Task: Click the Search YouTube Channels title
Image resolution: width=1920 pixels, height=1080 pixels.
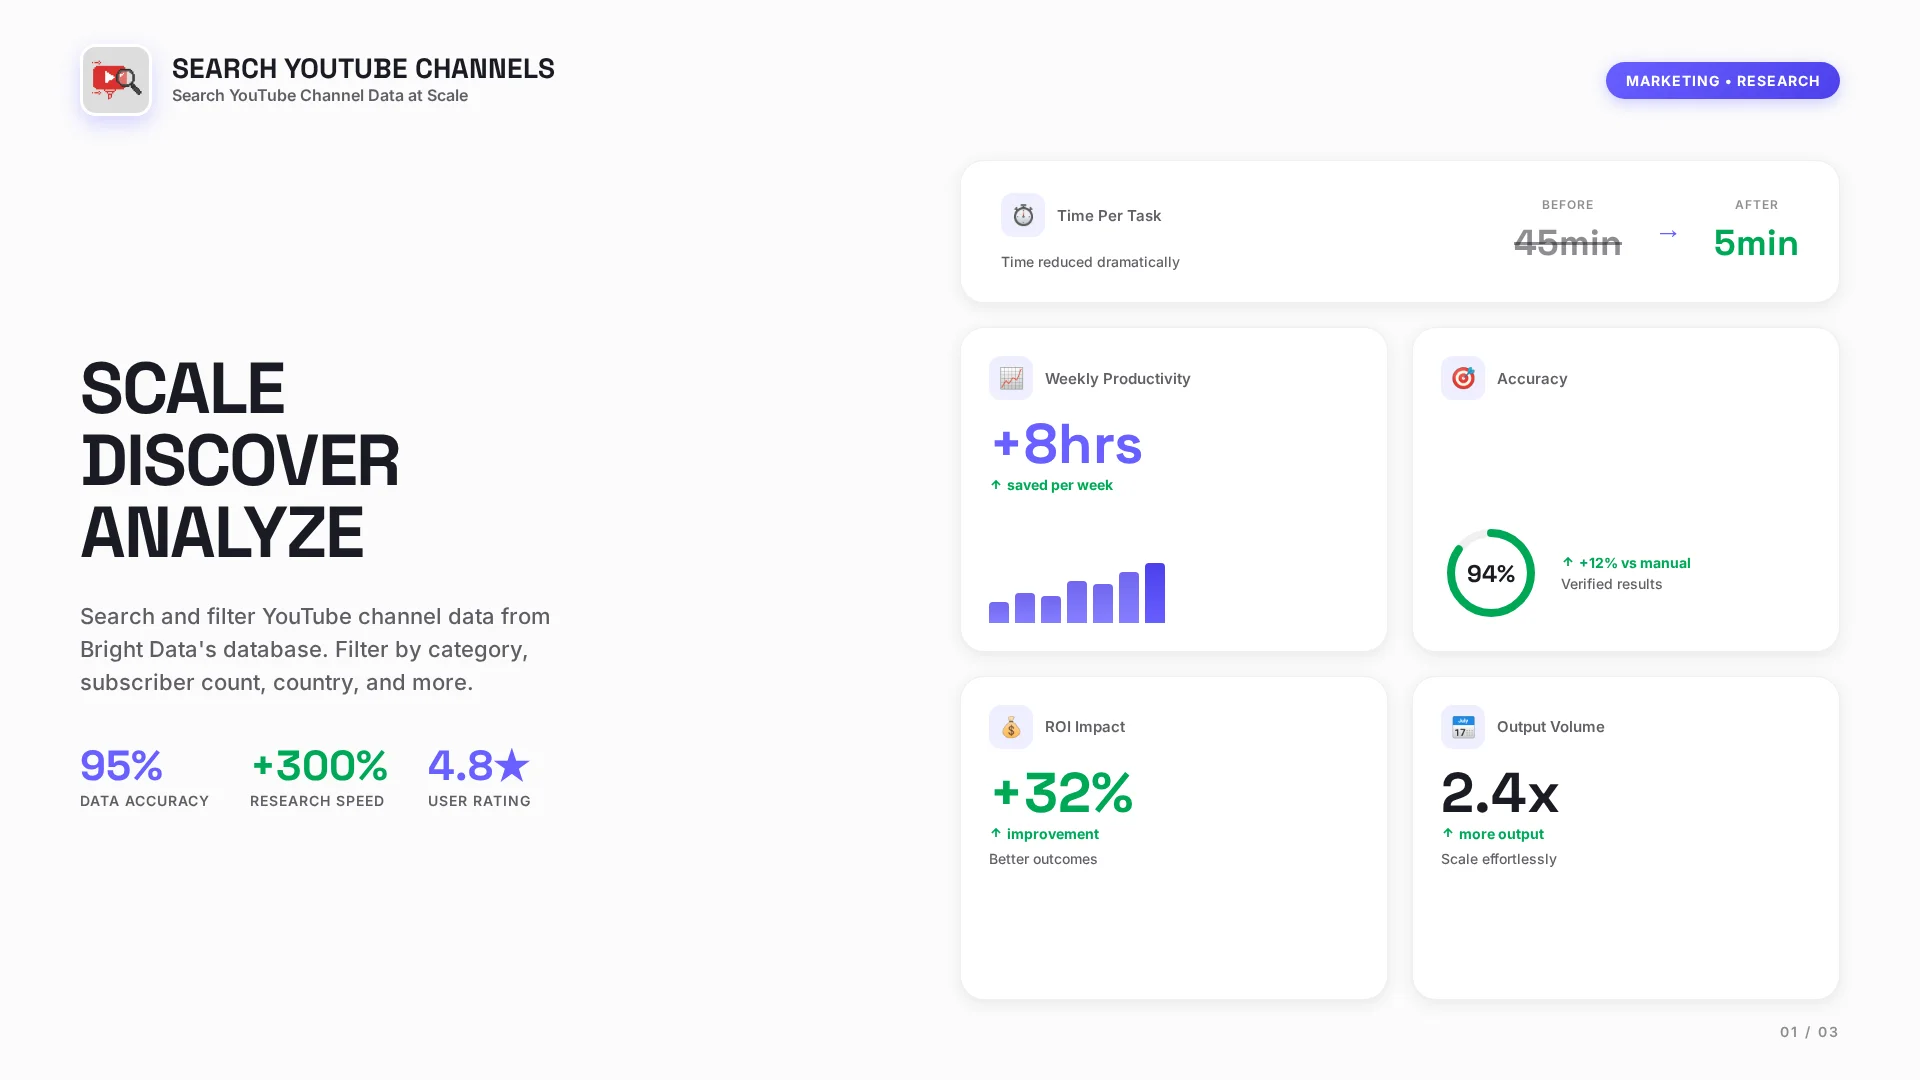Action: pyautogui.click(x=363, y=68)
